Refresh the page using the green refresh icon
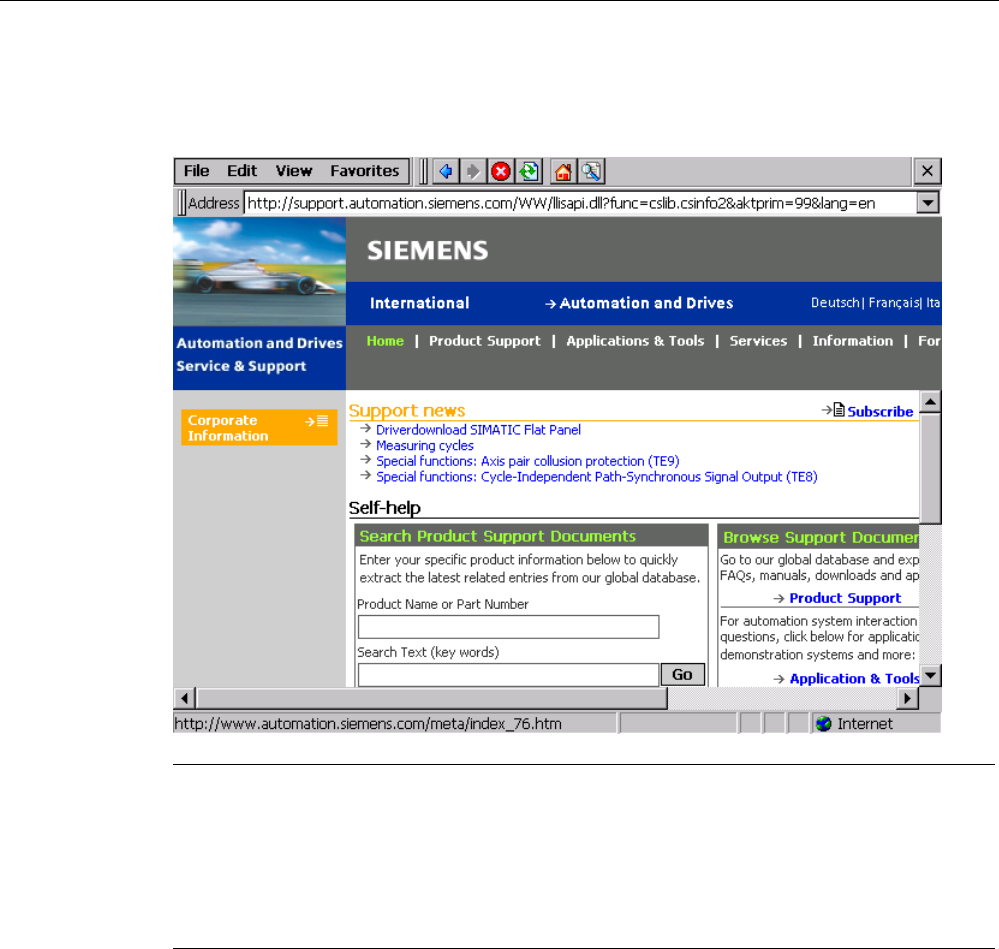This screenshot has width=999, height=949. pyautogui.click(x=529, y=171)
